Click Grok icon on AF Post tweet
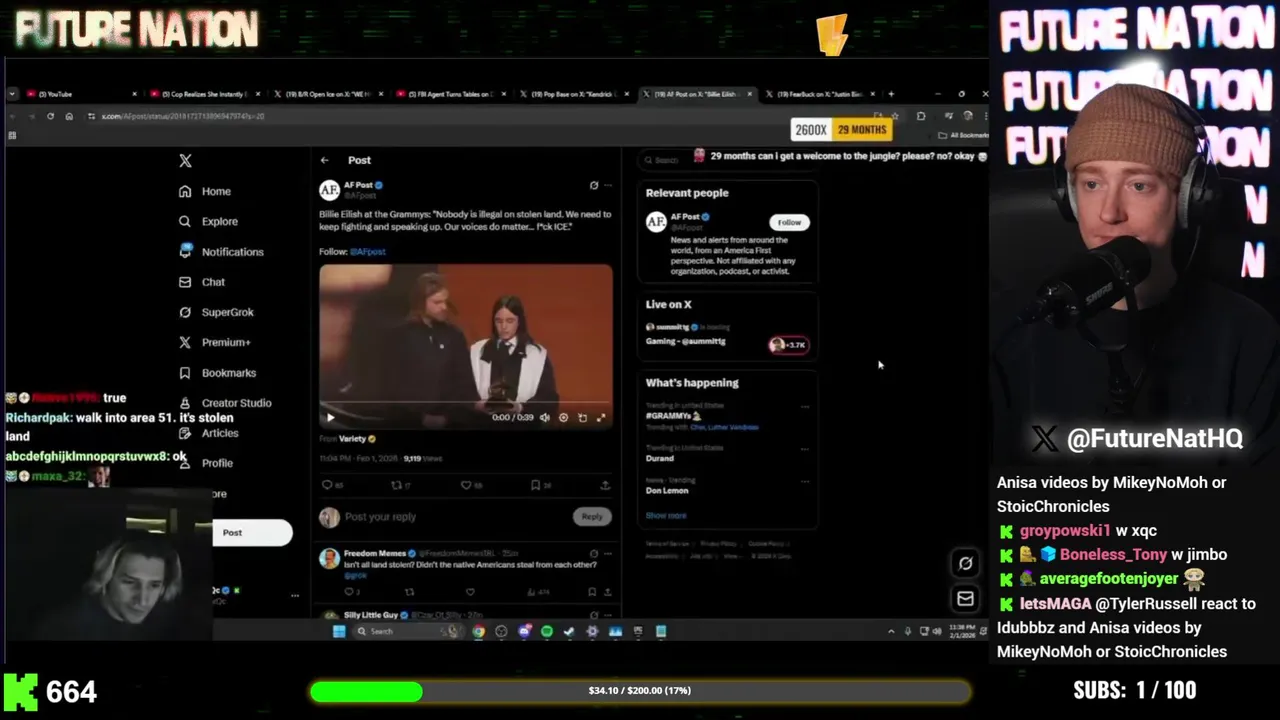 594,185
